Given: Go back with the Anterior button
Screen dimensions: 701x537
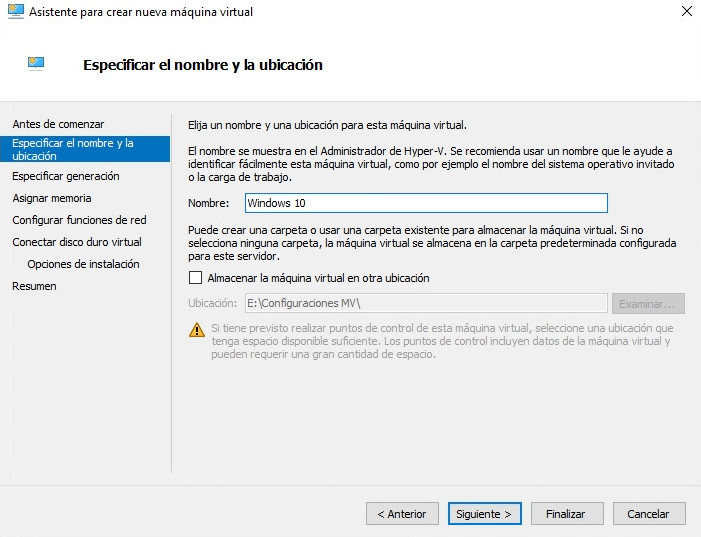Looking at the screenshot, I should click(x=402, y=514).
